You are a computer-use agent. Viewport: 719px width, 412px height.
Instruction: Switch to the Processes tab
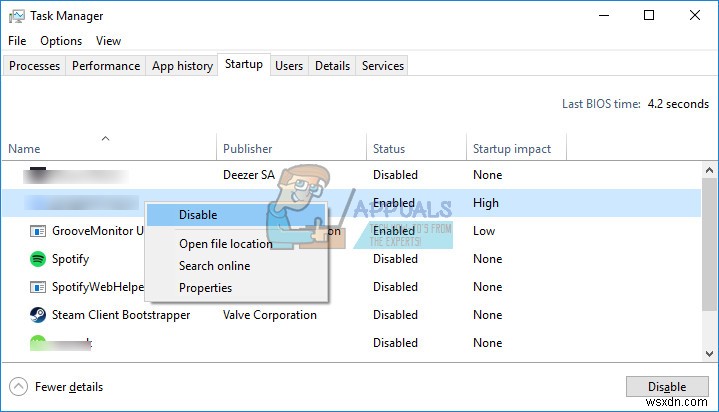point(34,66)
